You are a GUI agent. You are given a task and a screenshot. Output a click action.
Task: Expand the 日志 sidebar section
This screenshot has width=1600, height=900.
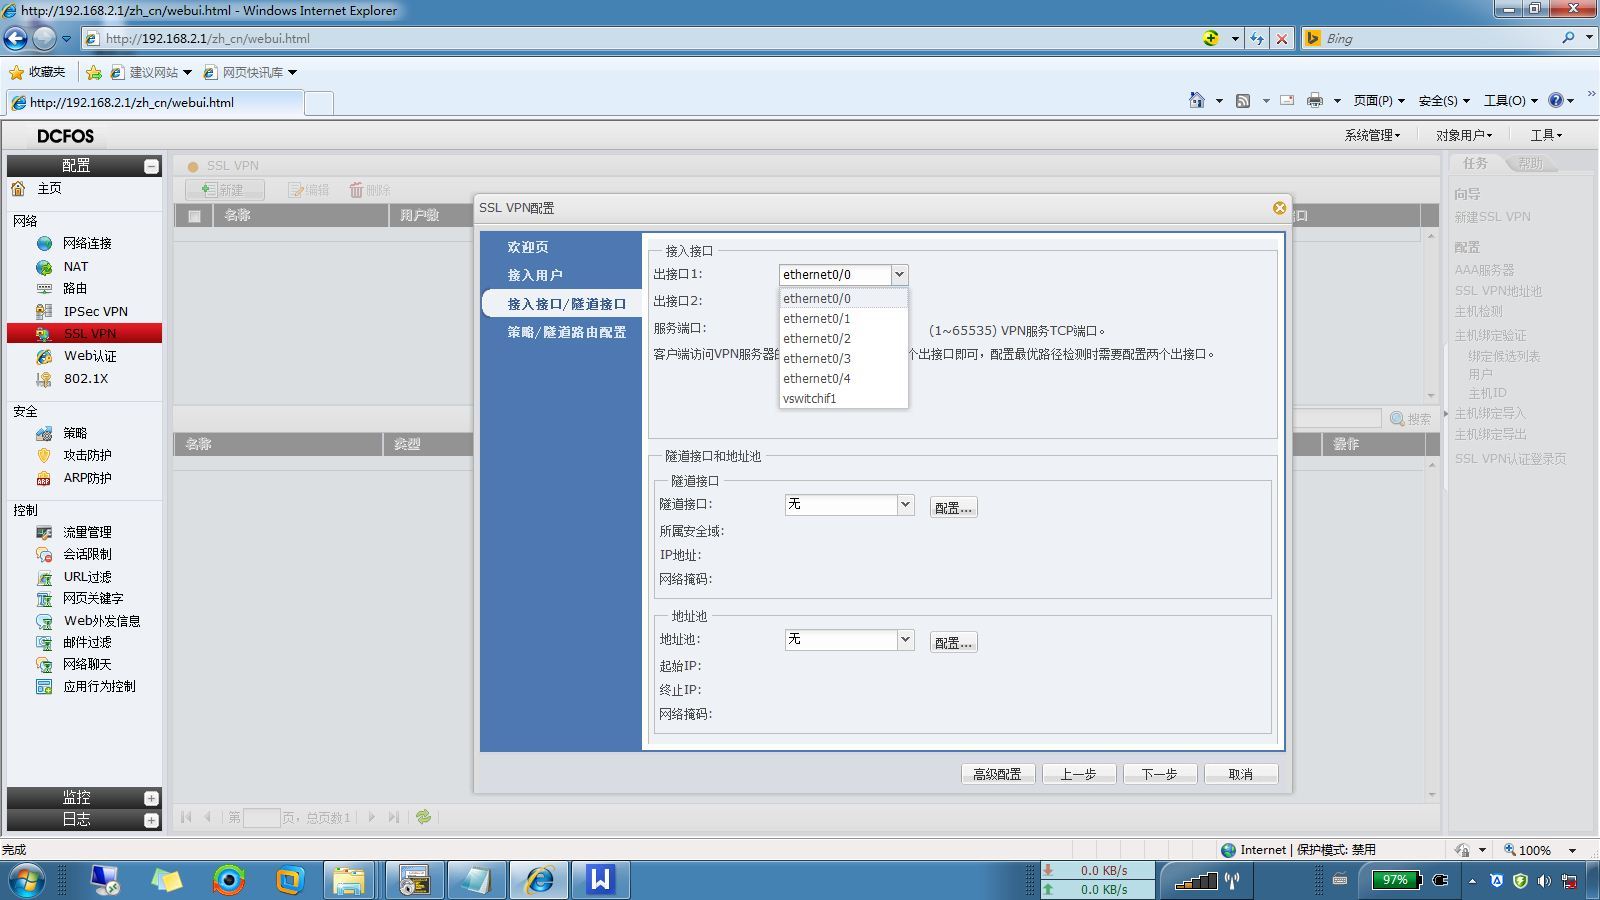pos(151,820)
